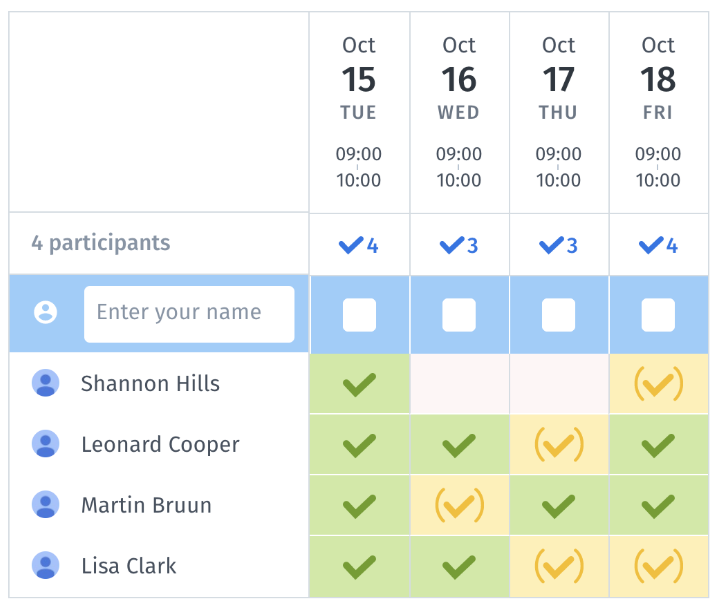719x606 pixels.
Task: Open the 4 participants label
Action: [100, 242]
